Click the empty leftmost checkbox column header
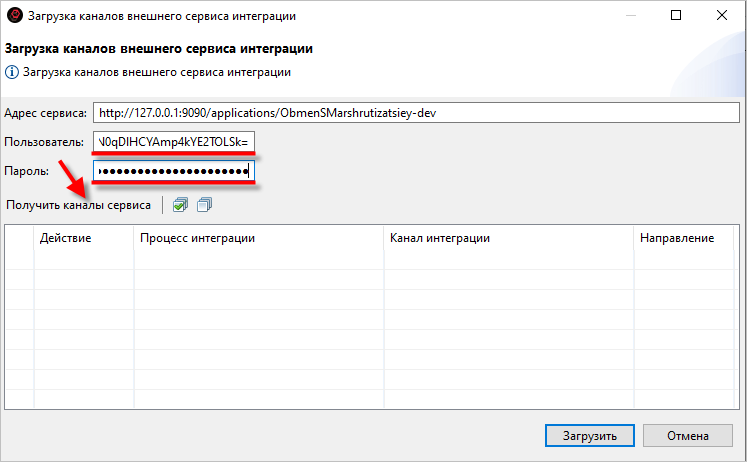 20,238
